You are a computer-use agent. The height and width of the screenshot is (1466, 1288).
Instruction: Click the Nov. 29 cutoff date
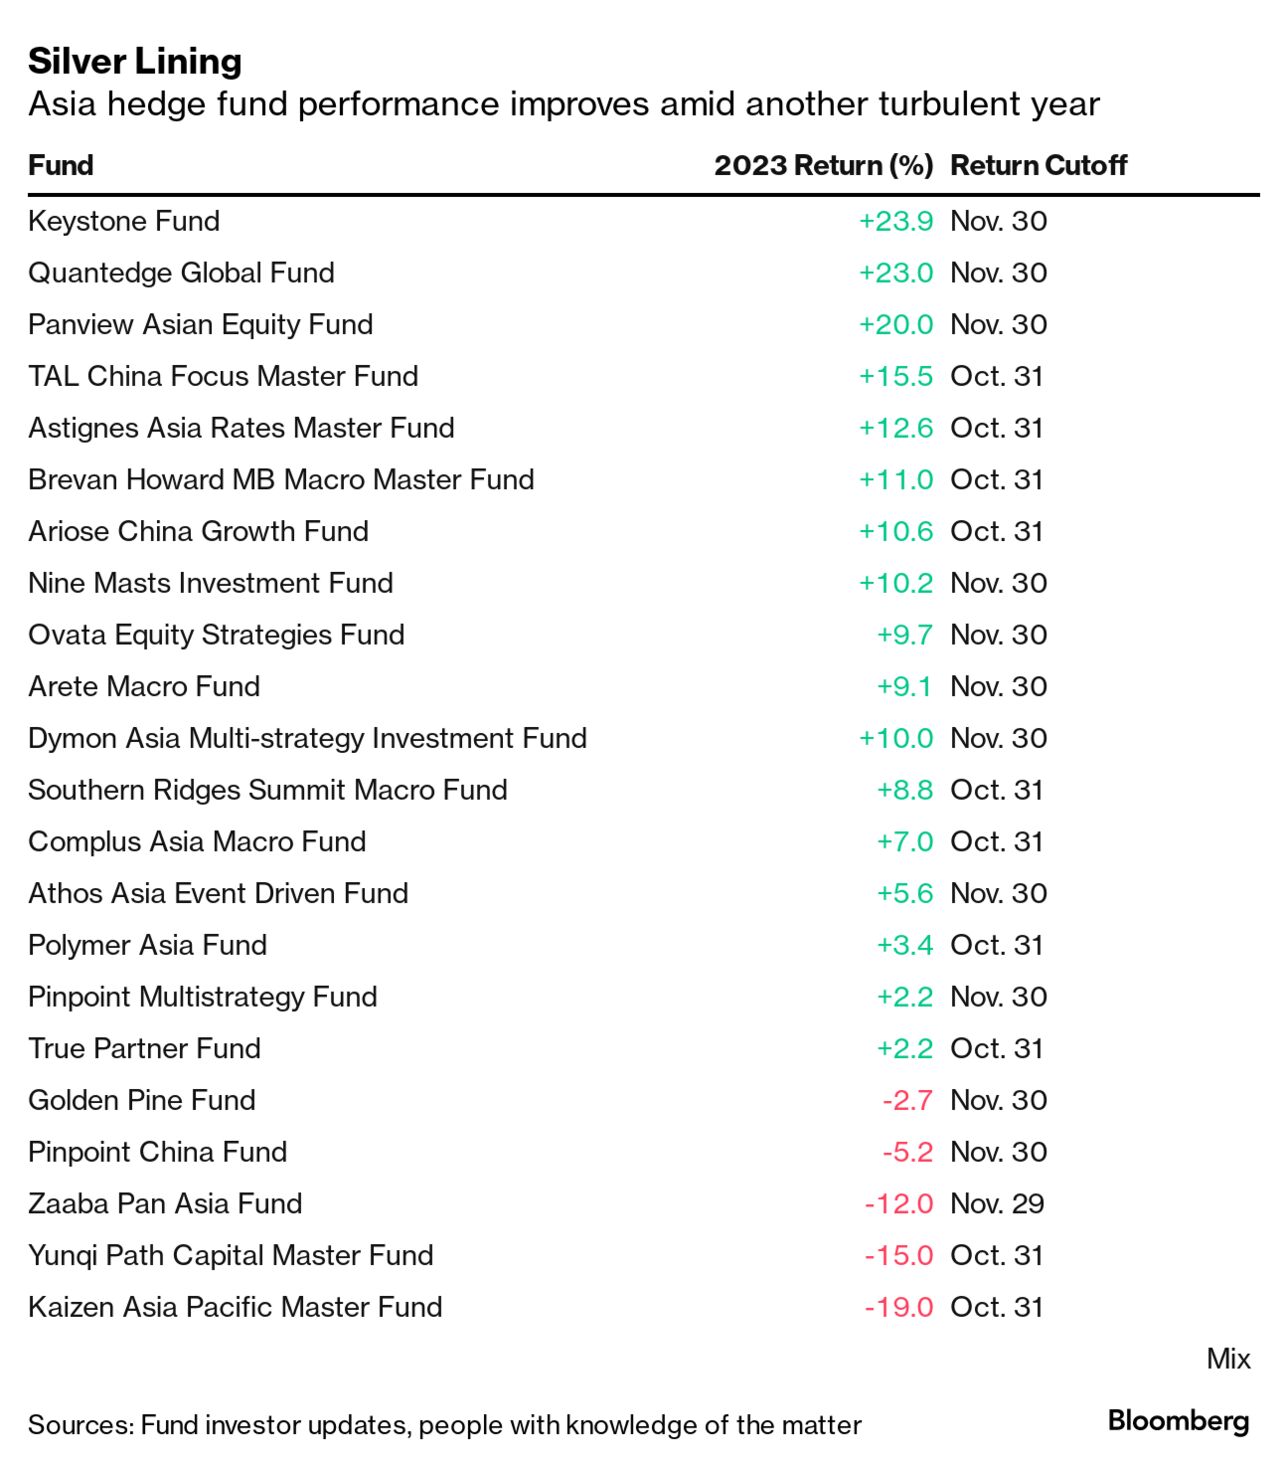[x=997, y=1204]
